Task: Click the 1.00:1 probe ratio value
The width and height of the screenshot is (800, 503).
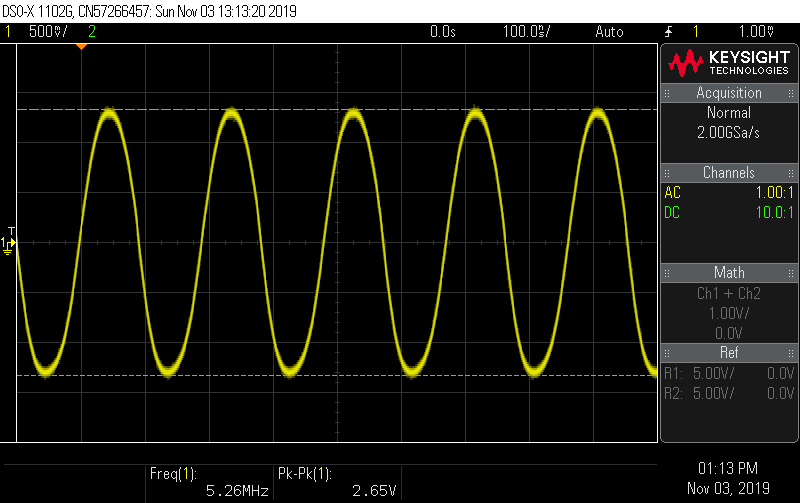Action: (774, 193)
